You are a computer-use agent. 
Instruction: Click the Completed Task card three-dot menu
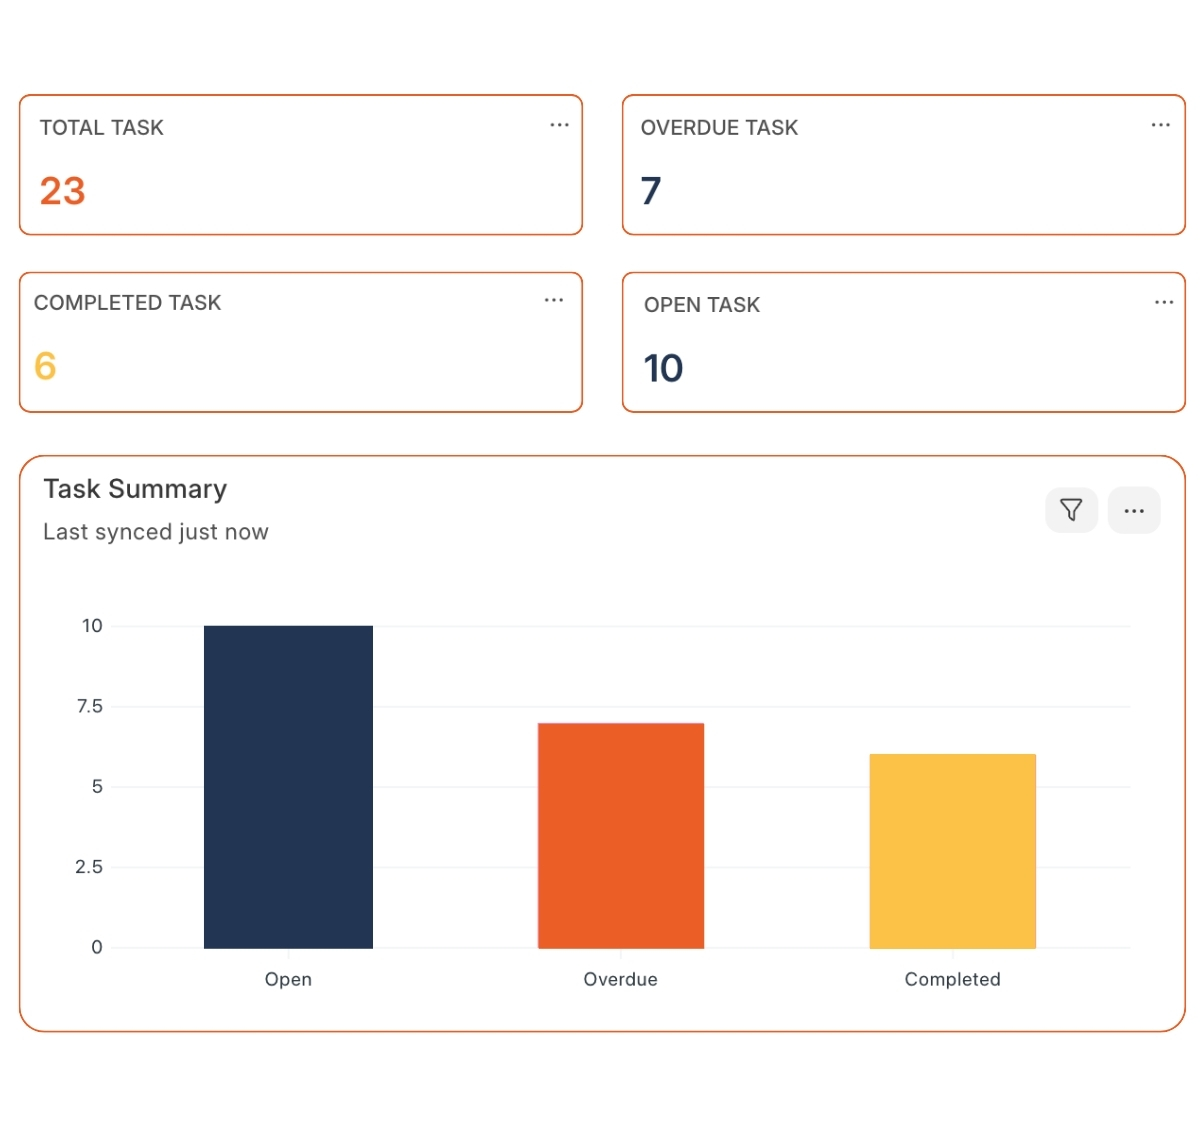(x=554, y=300)
